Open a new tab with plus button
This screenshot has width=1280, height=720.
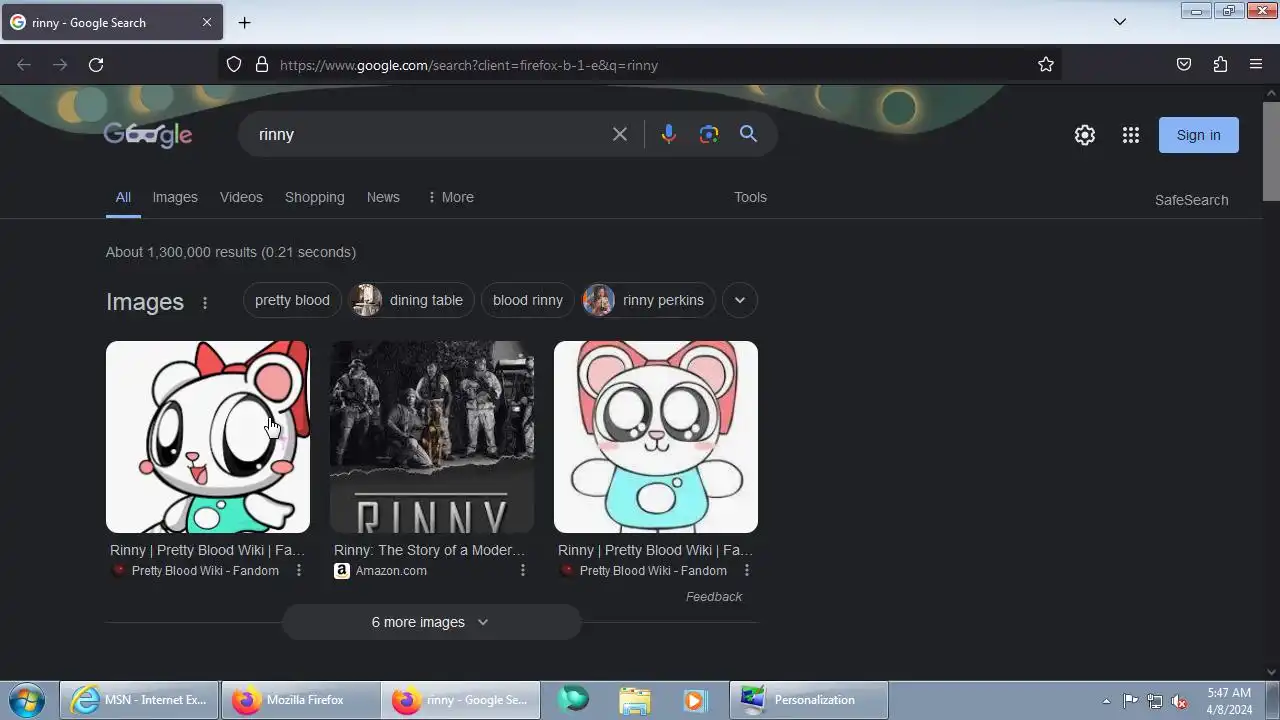pos(244,22)
